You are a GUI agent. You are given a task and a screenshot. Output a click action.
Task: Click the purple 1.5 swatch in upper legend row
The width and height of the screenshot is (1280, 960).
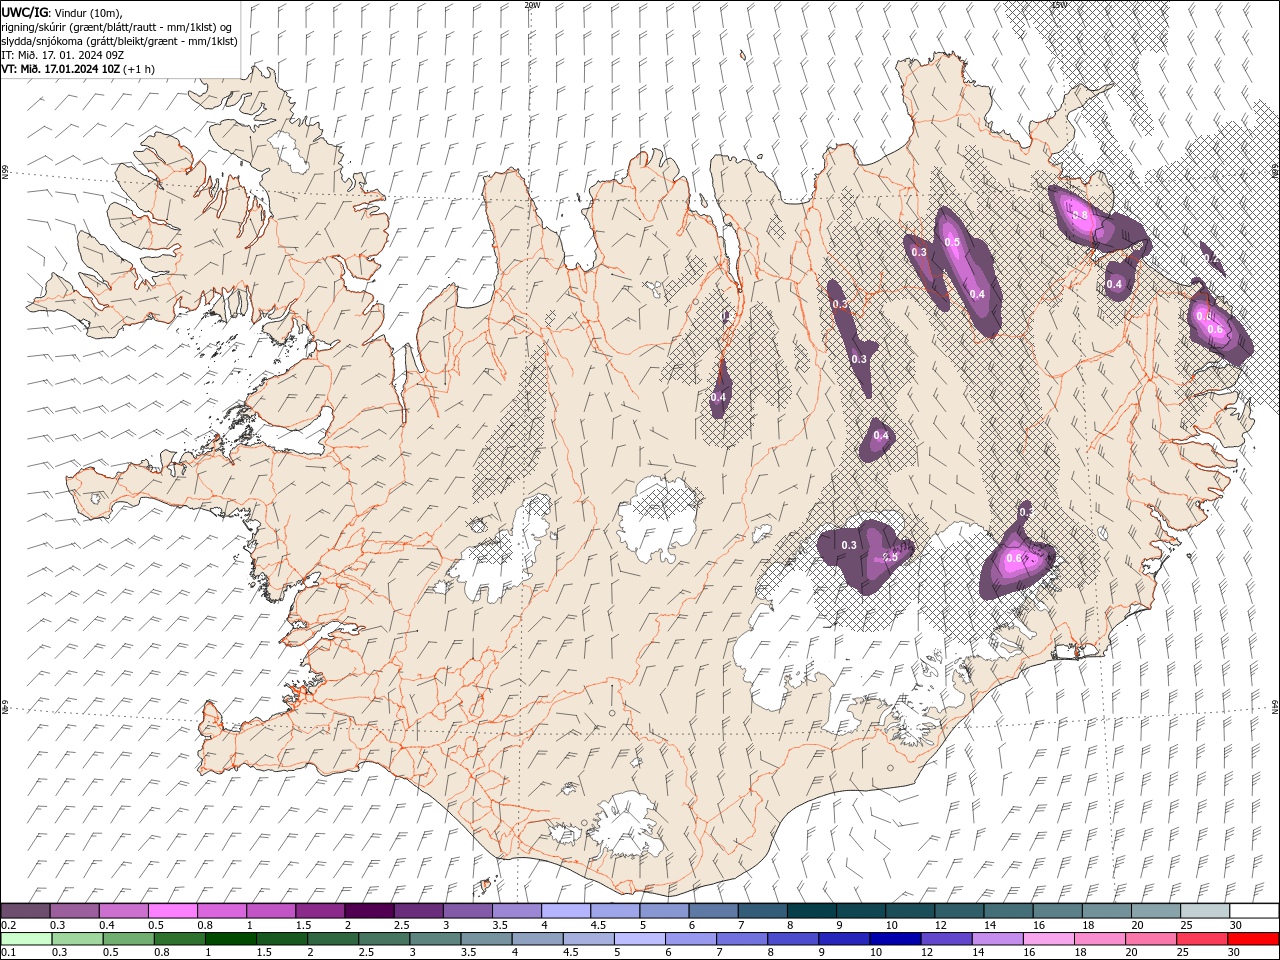point(320,911)
